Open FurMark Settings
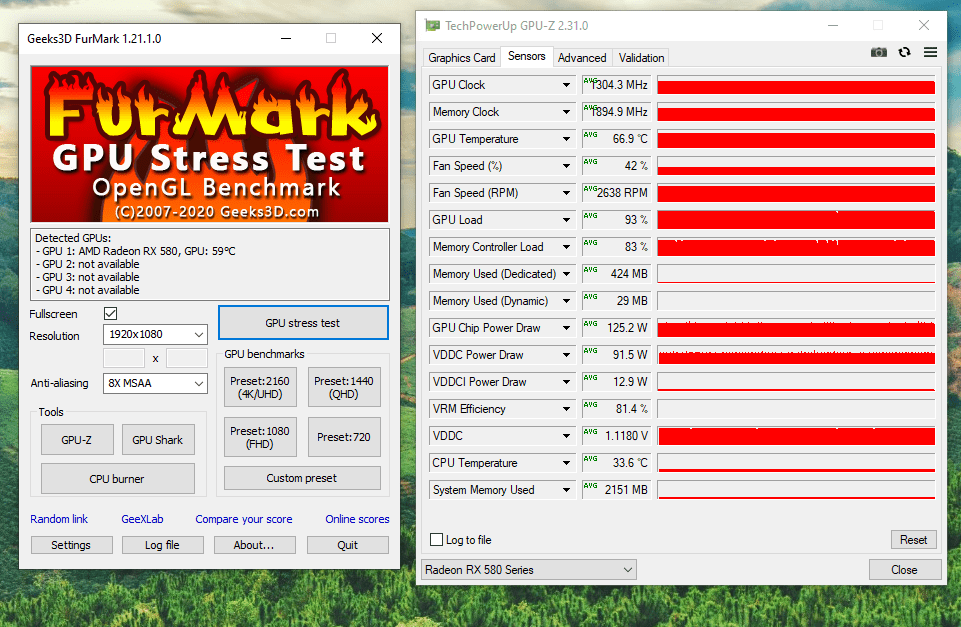961x627 pixels. click(x=72, y=545)
